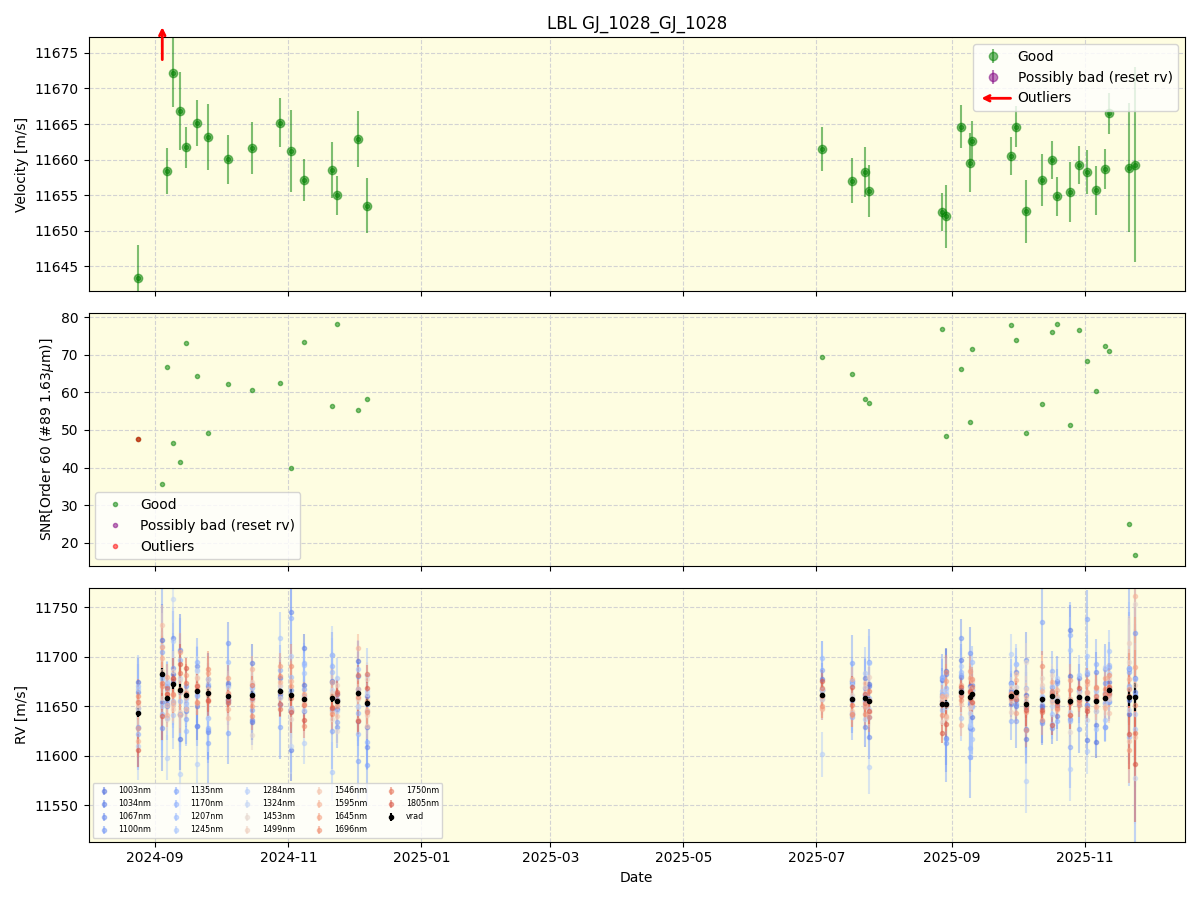Click the 2024-09 date tick label
The width and height of the screenshot is (1200, 900).
pyautogui.click(x=155, y=857)
